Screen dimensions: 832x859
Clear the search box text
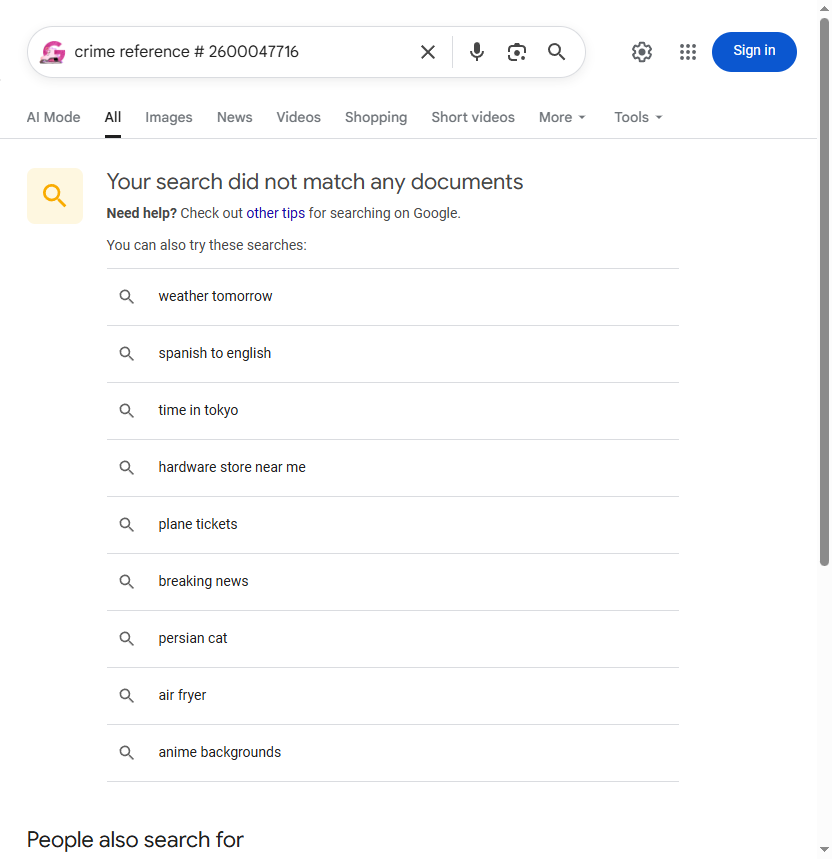pyautogui.click(x=428, y=52)
